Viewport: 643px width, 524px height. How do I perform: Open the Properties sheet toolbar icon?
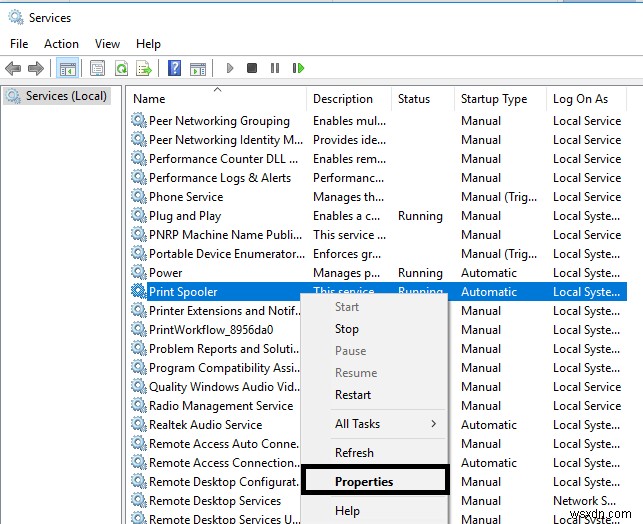[x=97, y=68]
